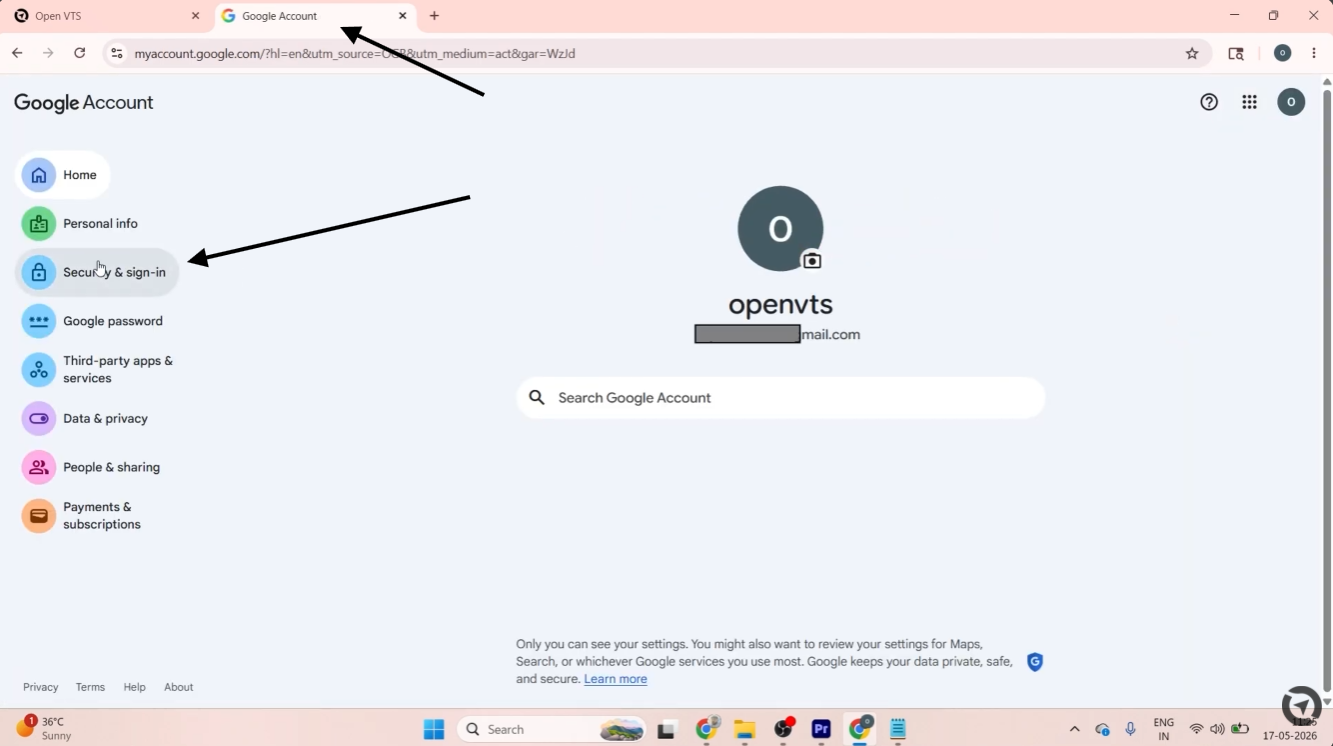Screen dimensions: 1333x746
Task: Open the Terms footer link
Action: pos(90,687)
